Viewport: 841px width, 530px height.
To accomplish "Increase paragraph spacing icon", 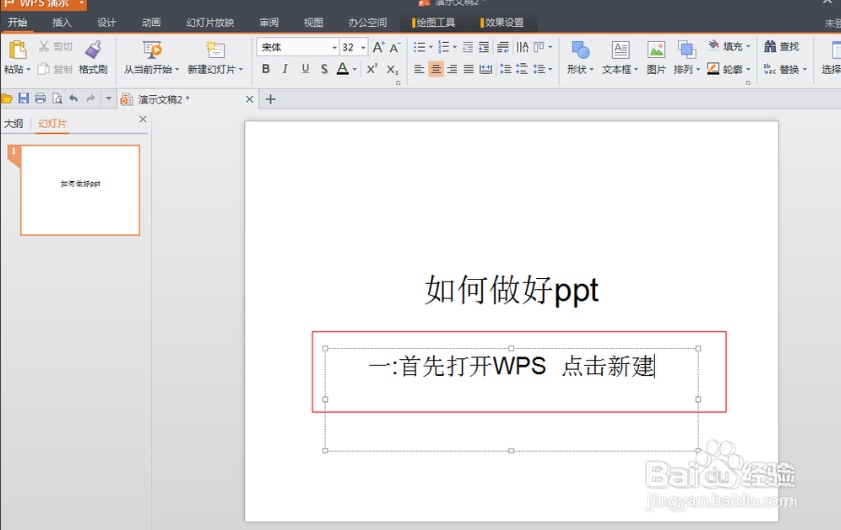I will point(505,69).
